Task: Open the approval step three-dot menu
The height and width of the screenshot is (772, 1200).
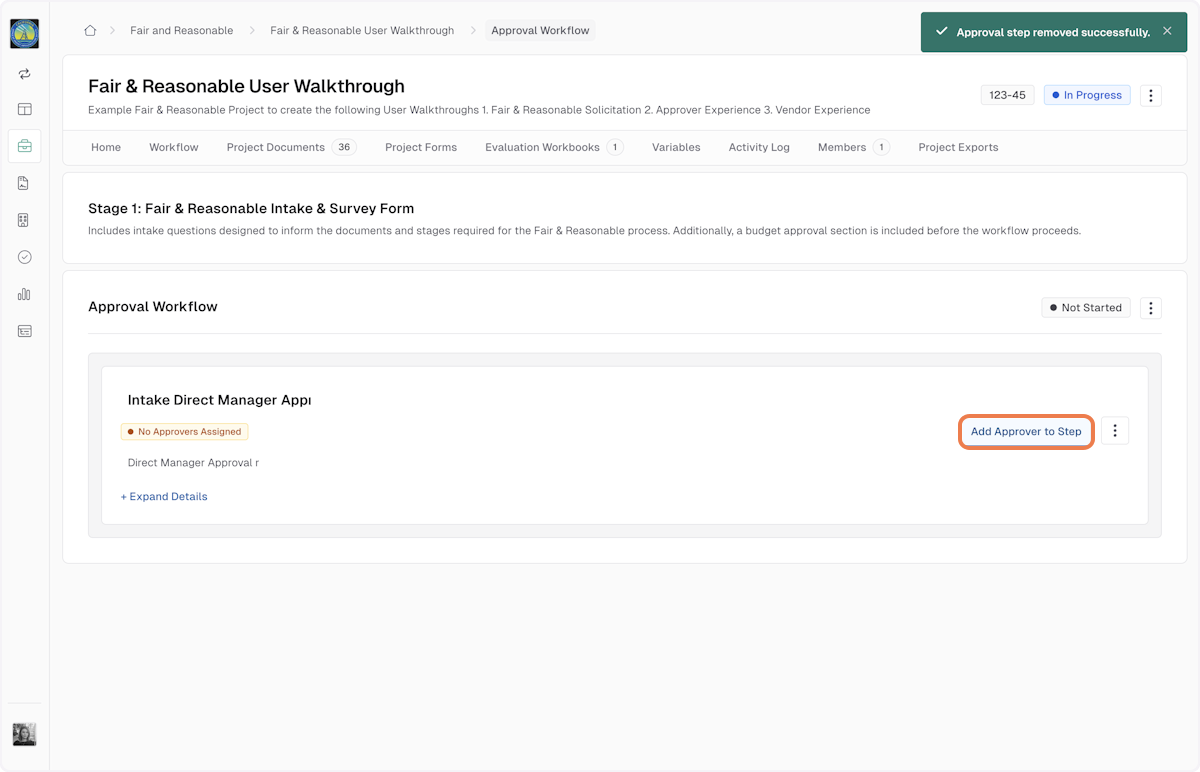Action: pos(1115,431)
